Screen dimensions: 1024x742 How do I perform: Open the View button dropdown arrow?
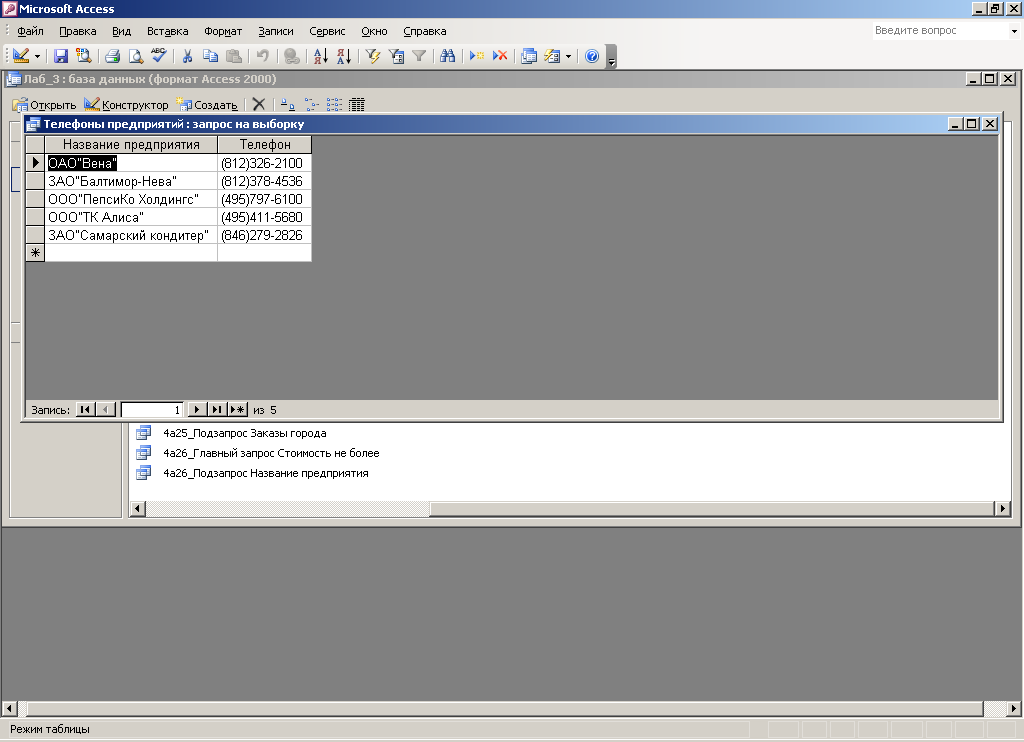(x=37, y=56)
